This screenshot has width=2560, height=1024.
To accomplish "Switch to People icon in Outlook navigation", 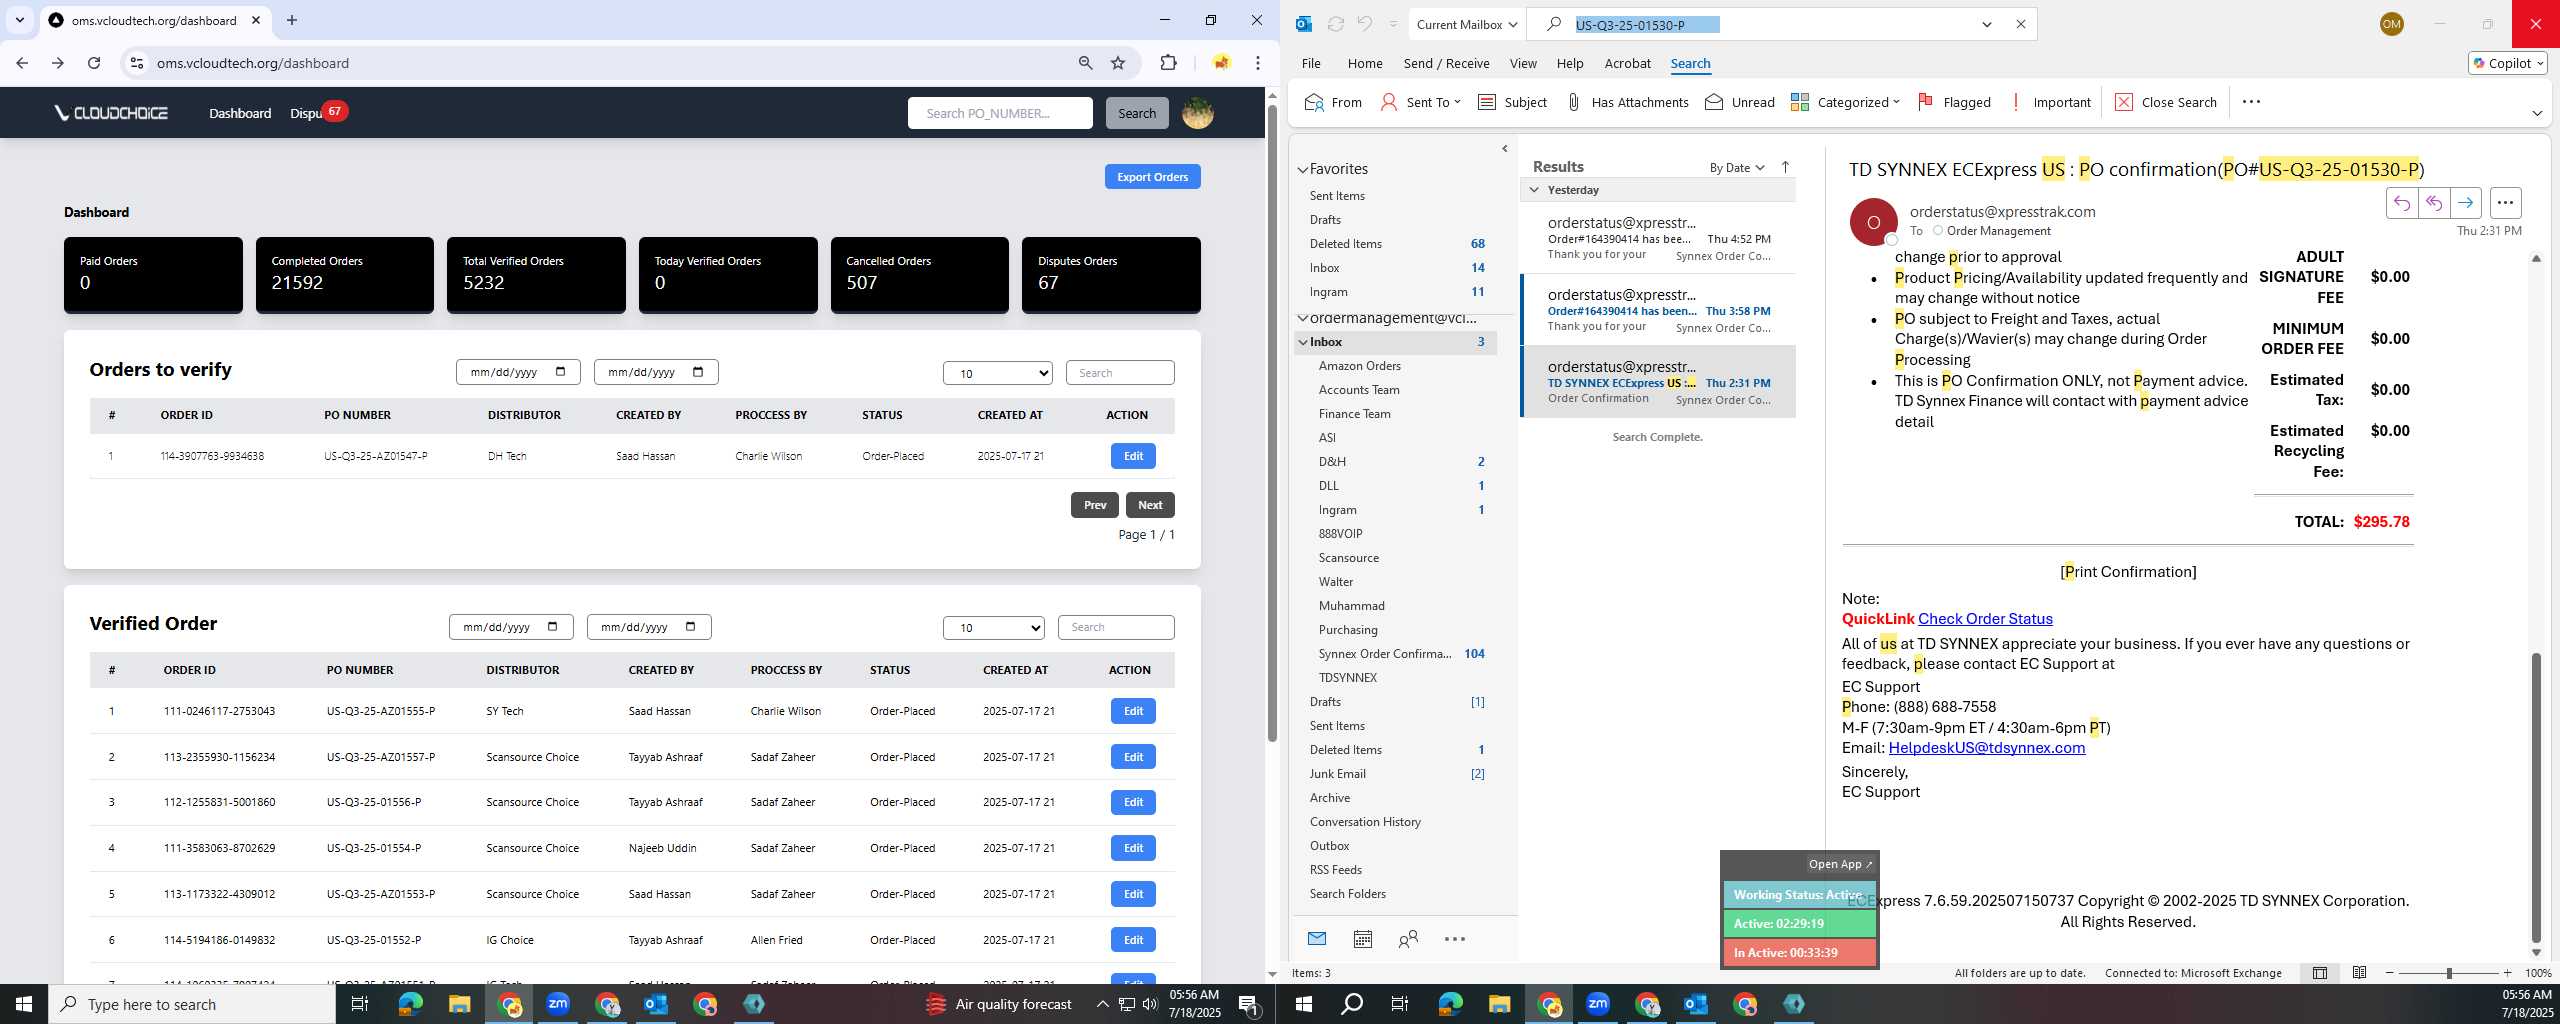I will (1408, 939).
